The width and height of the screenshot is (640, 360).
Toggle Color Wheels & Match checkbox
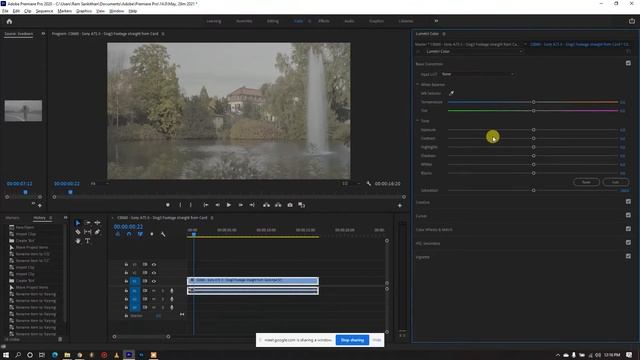[628, 229]
